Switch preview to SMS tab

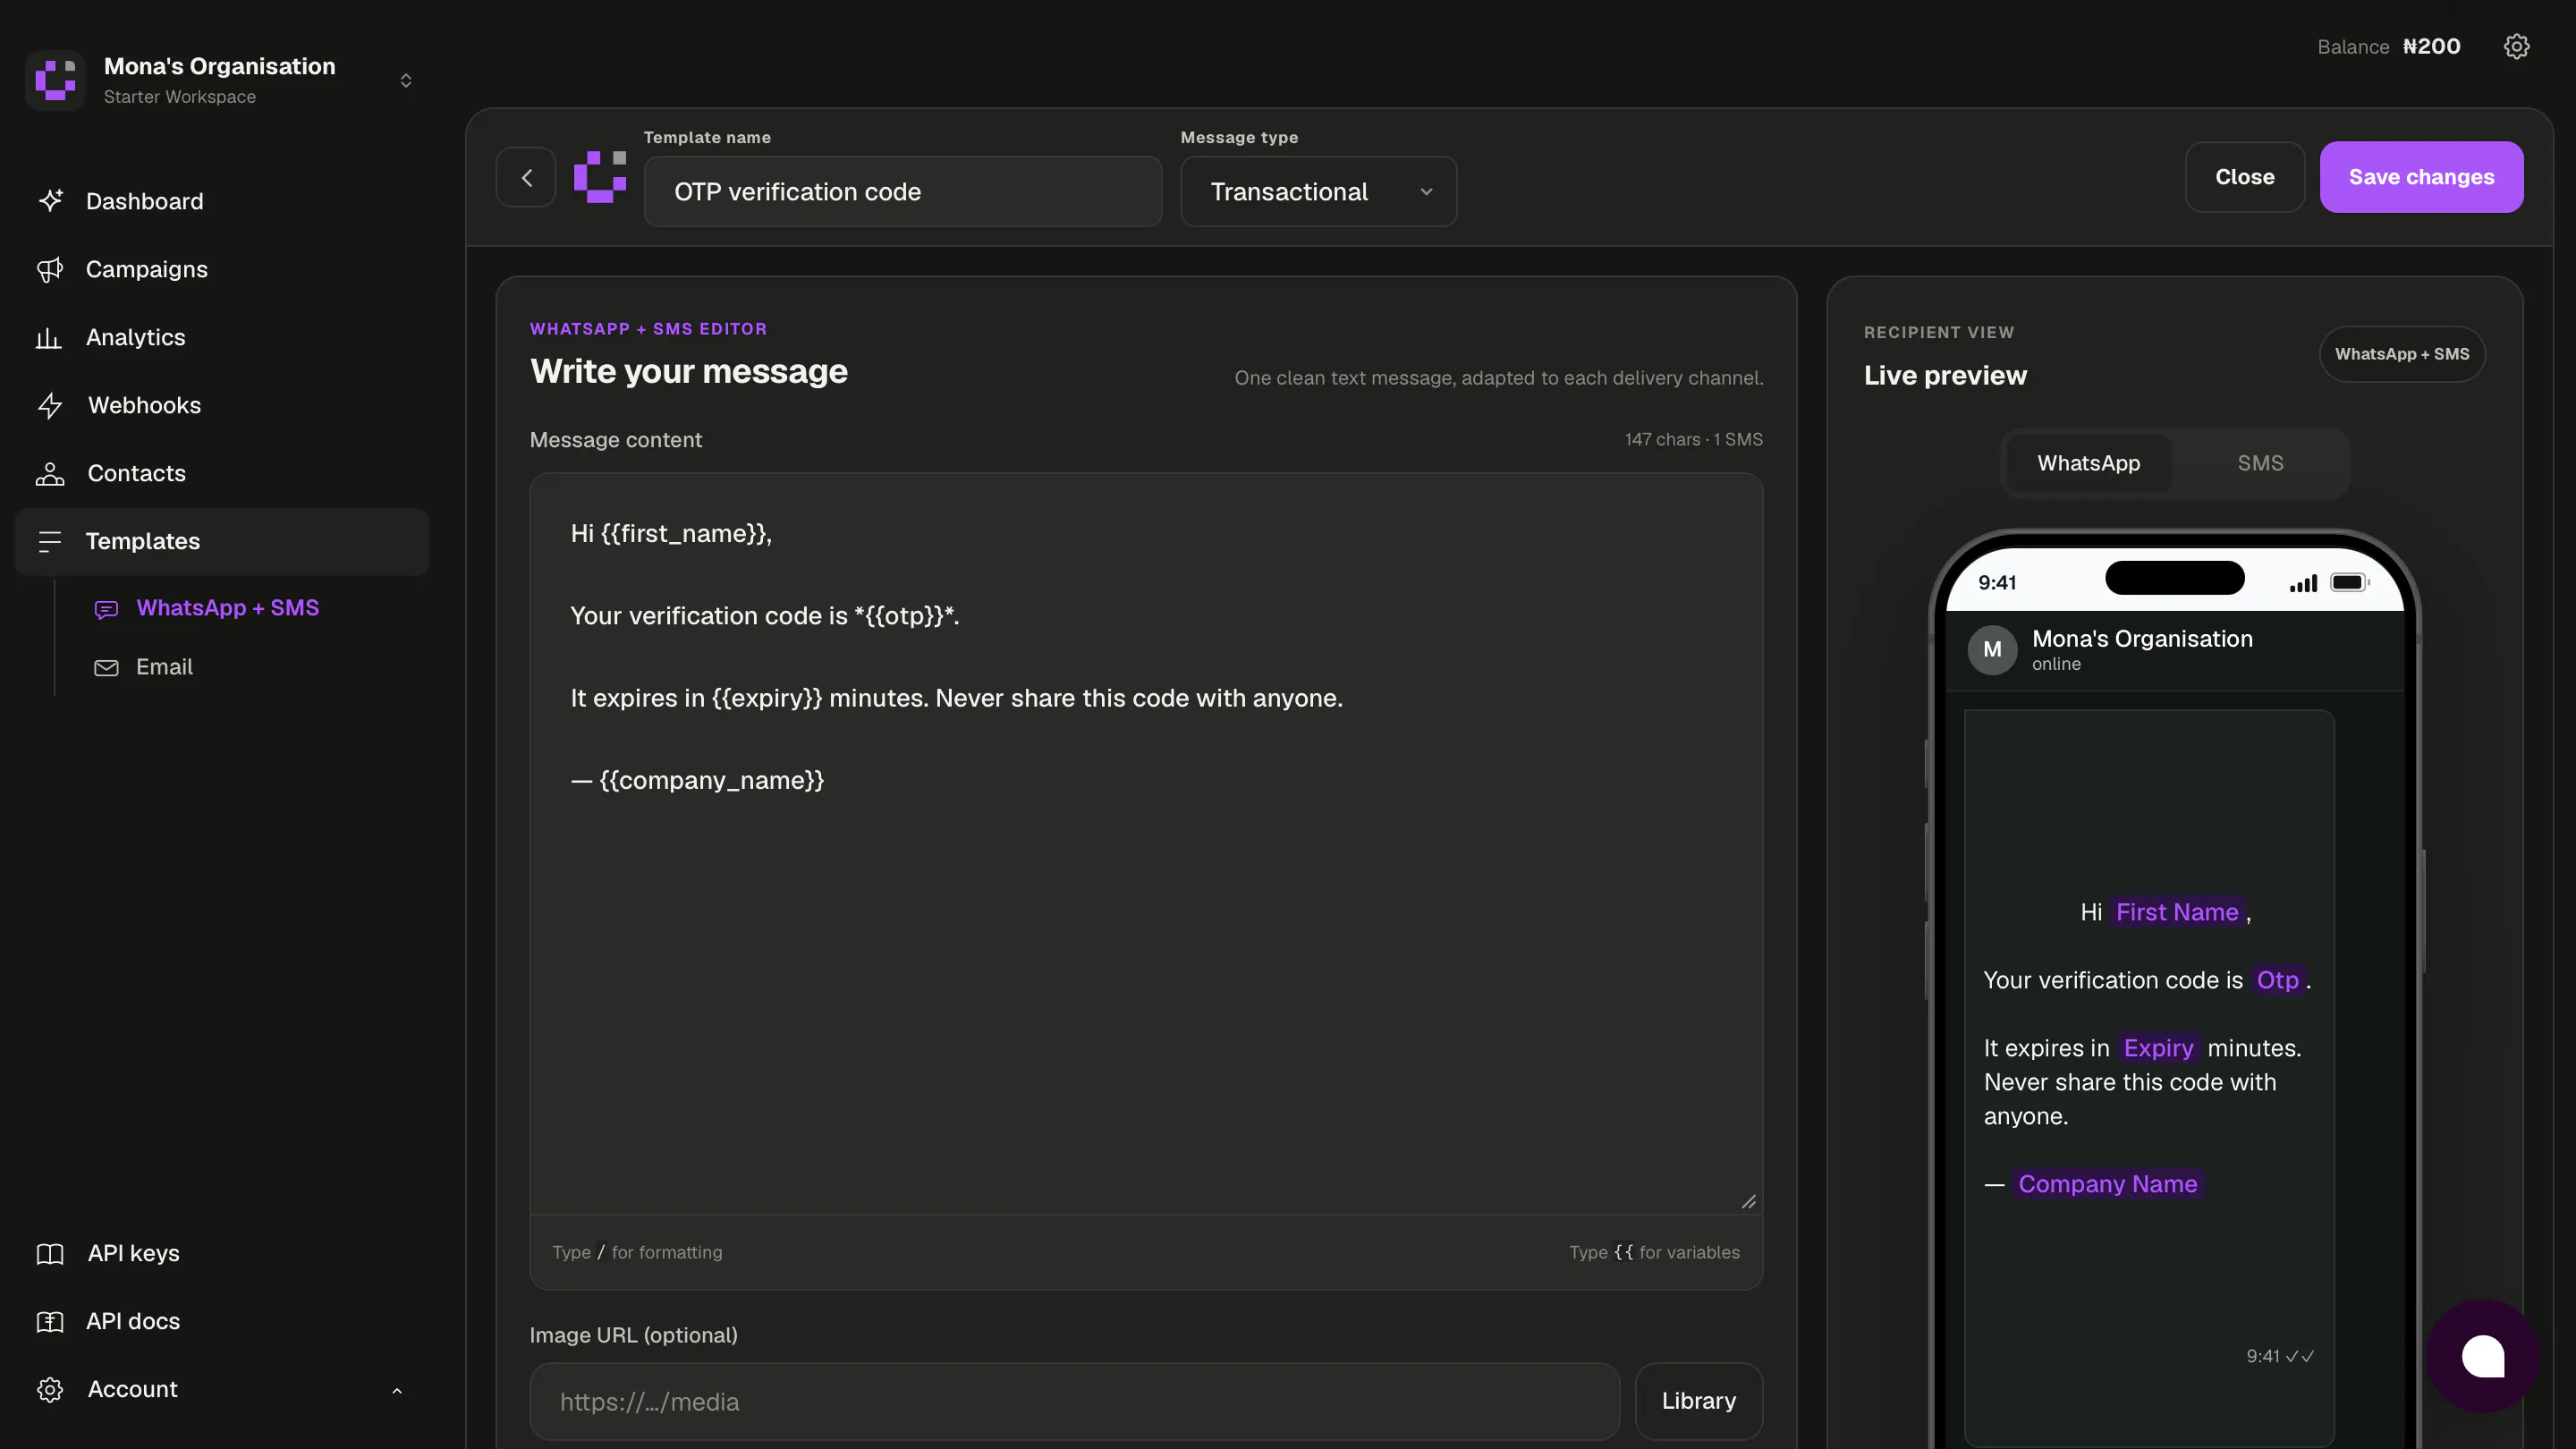pos(2260,463)
